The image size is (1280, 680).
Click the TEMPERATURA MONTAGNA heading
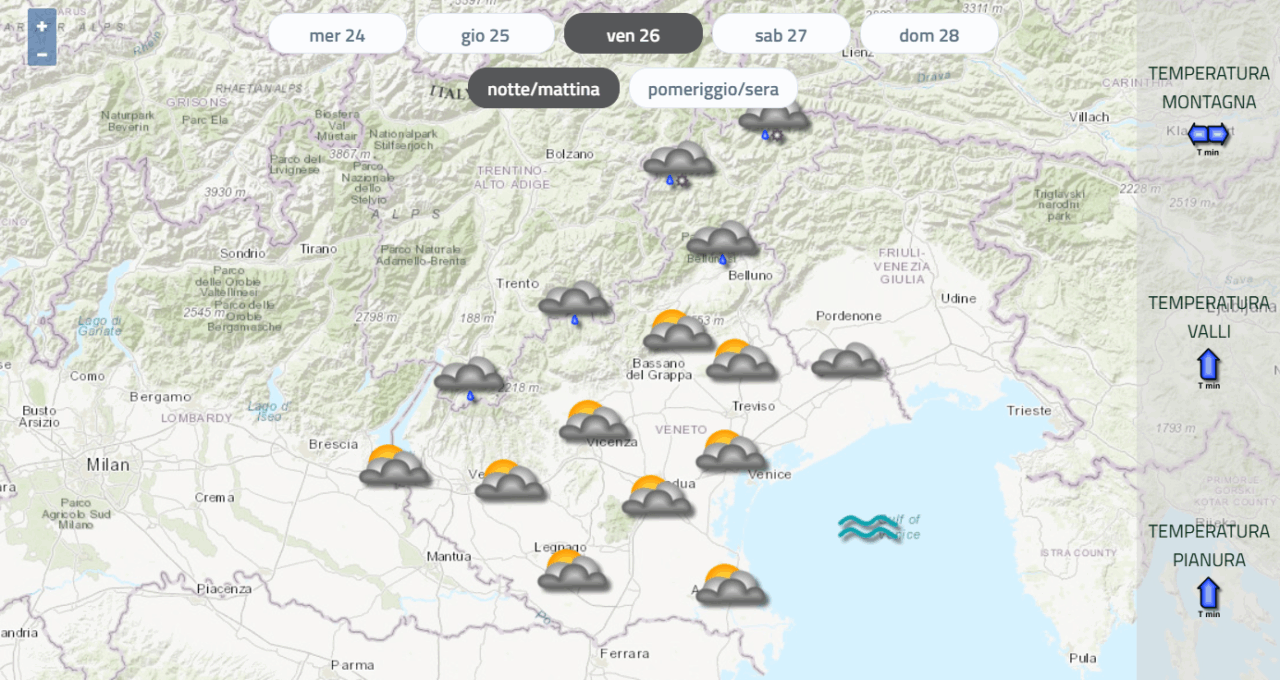pyautogui.click(x=1209, y=88)
